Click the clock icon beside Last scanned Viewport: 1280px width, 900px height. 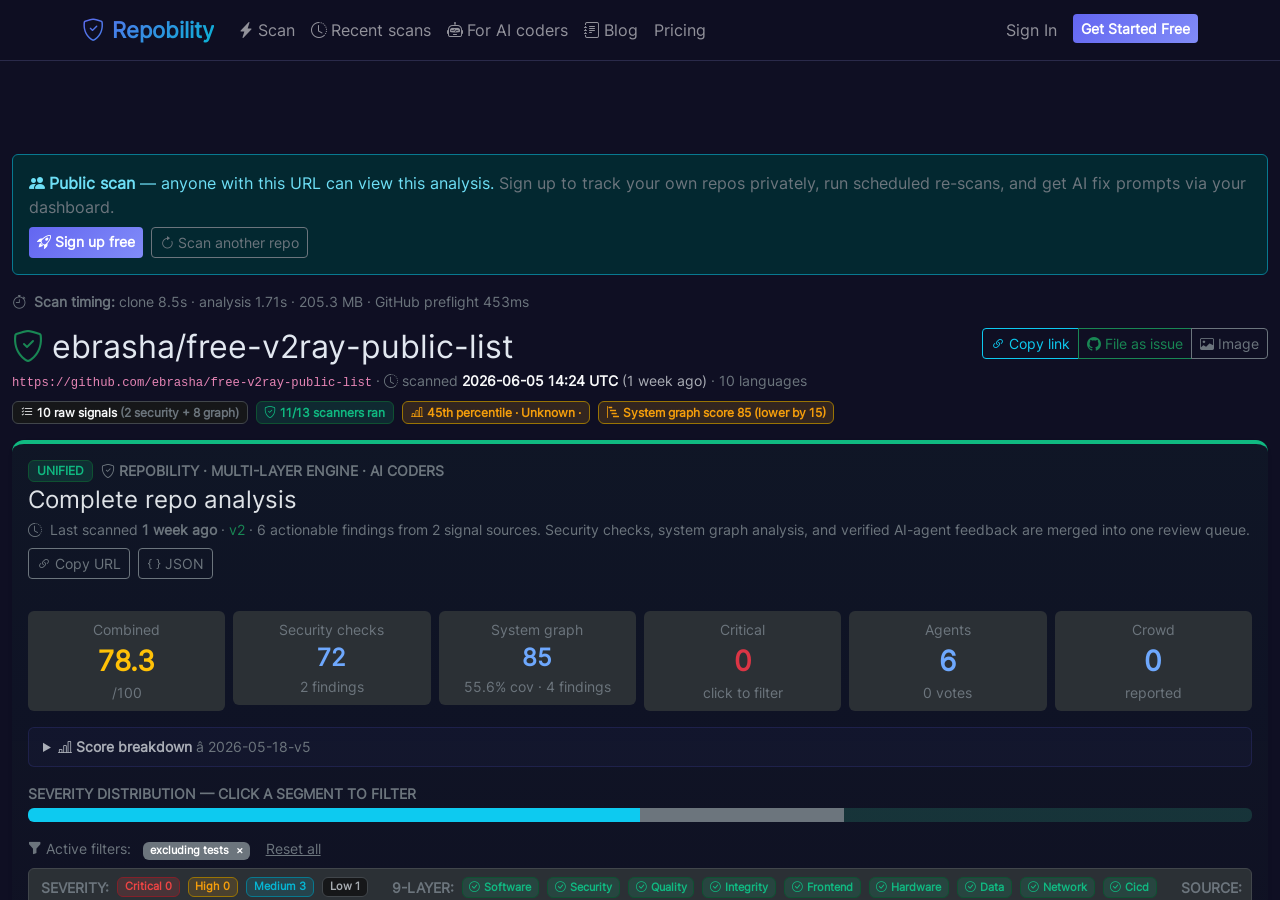(35, 530)
